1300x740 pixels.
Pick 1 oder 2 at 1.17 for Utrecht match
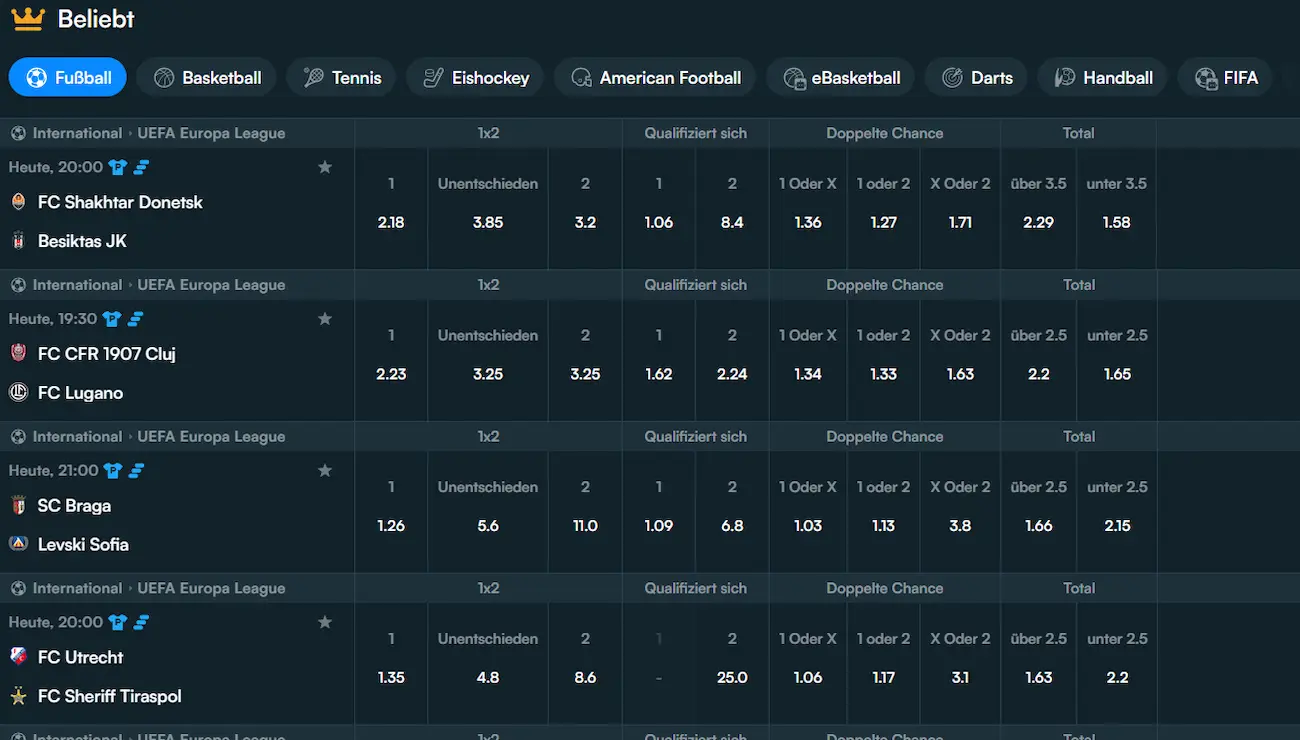(883, 664)
